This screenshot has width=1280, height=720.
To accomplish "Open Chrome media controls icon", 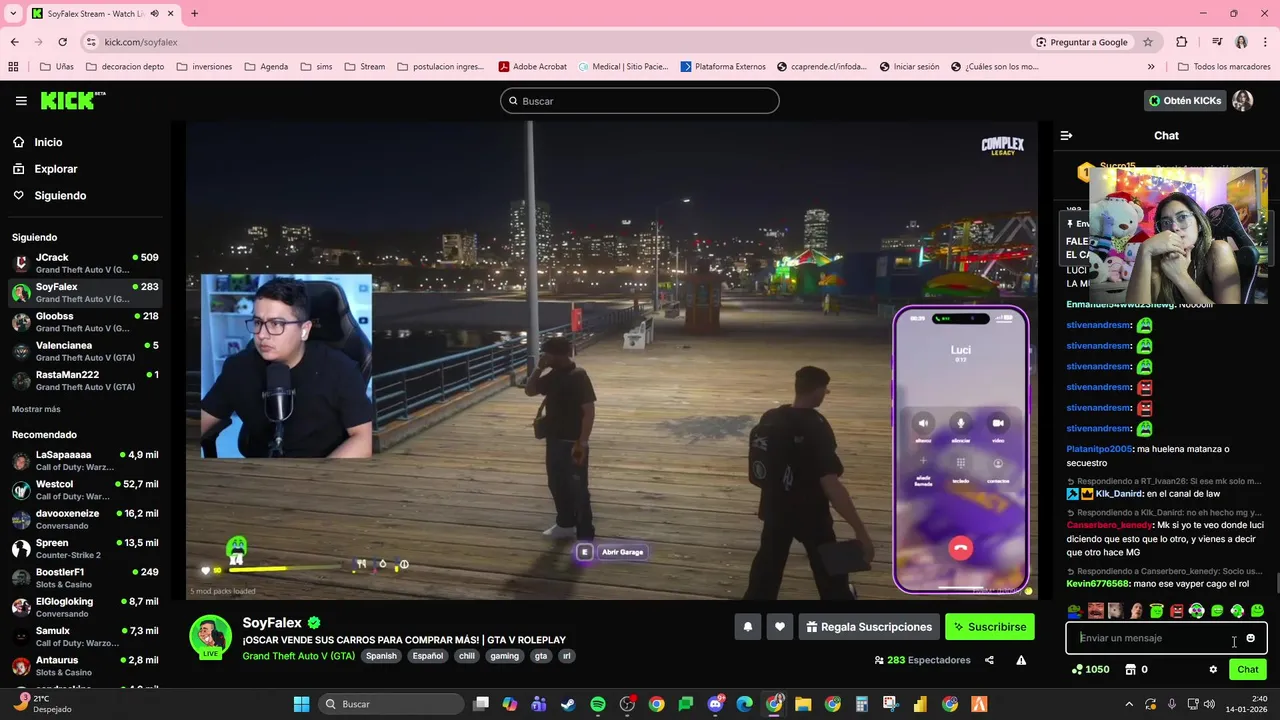I will click(x=1217, y=42).
